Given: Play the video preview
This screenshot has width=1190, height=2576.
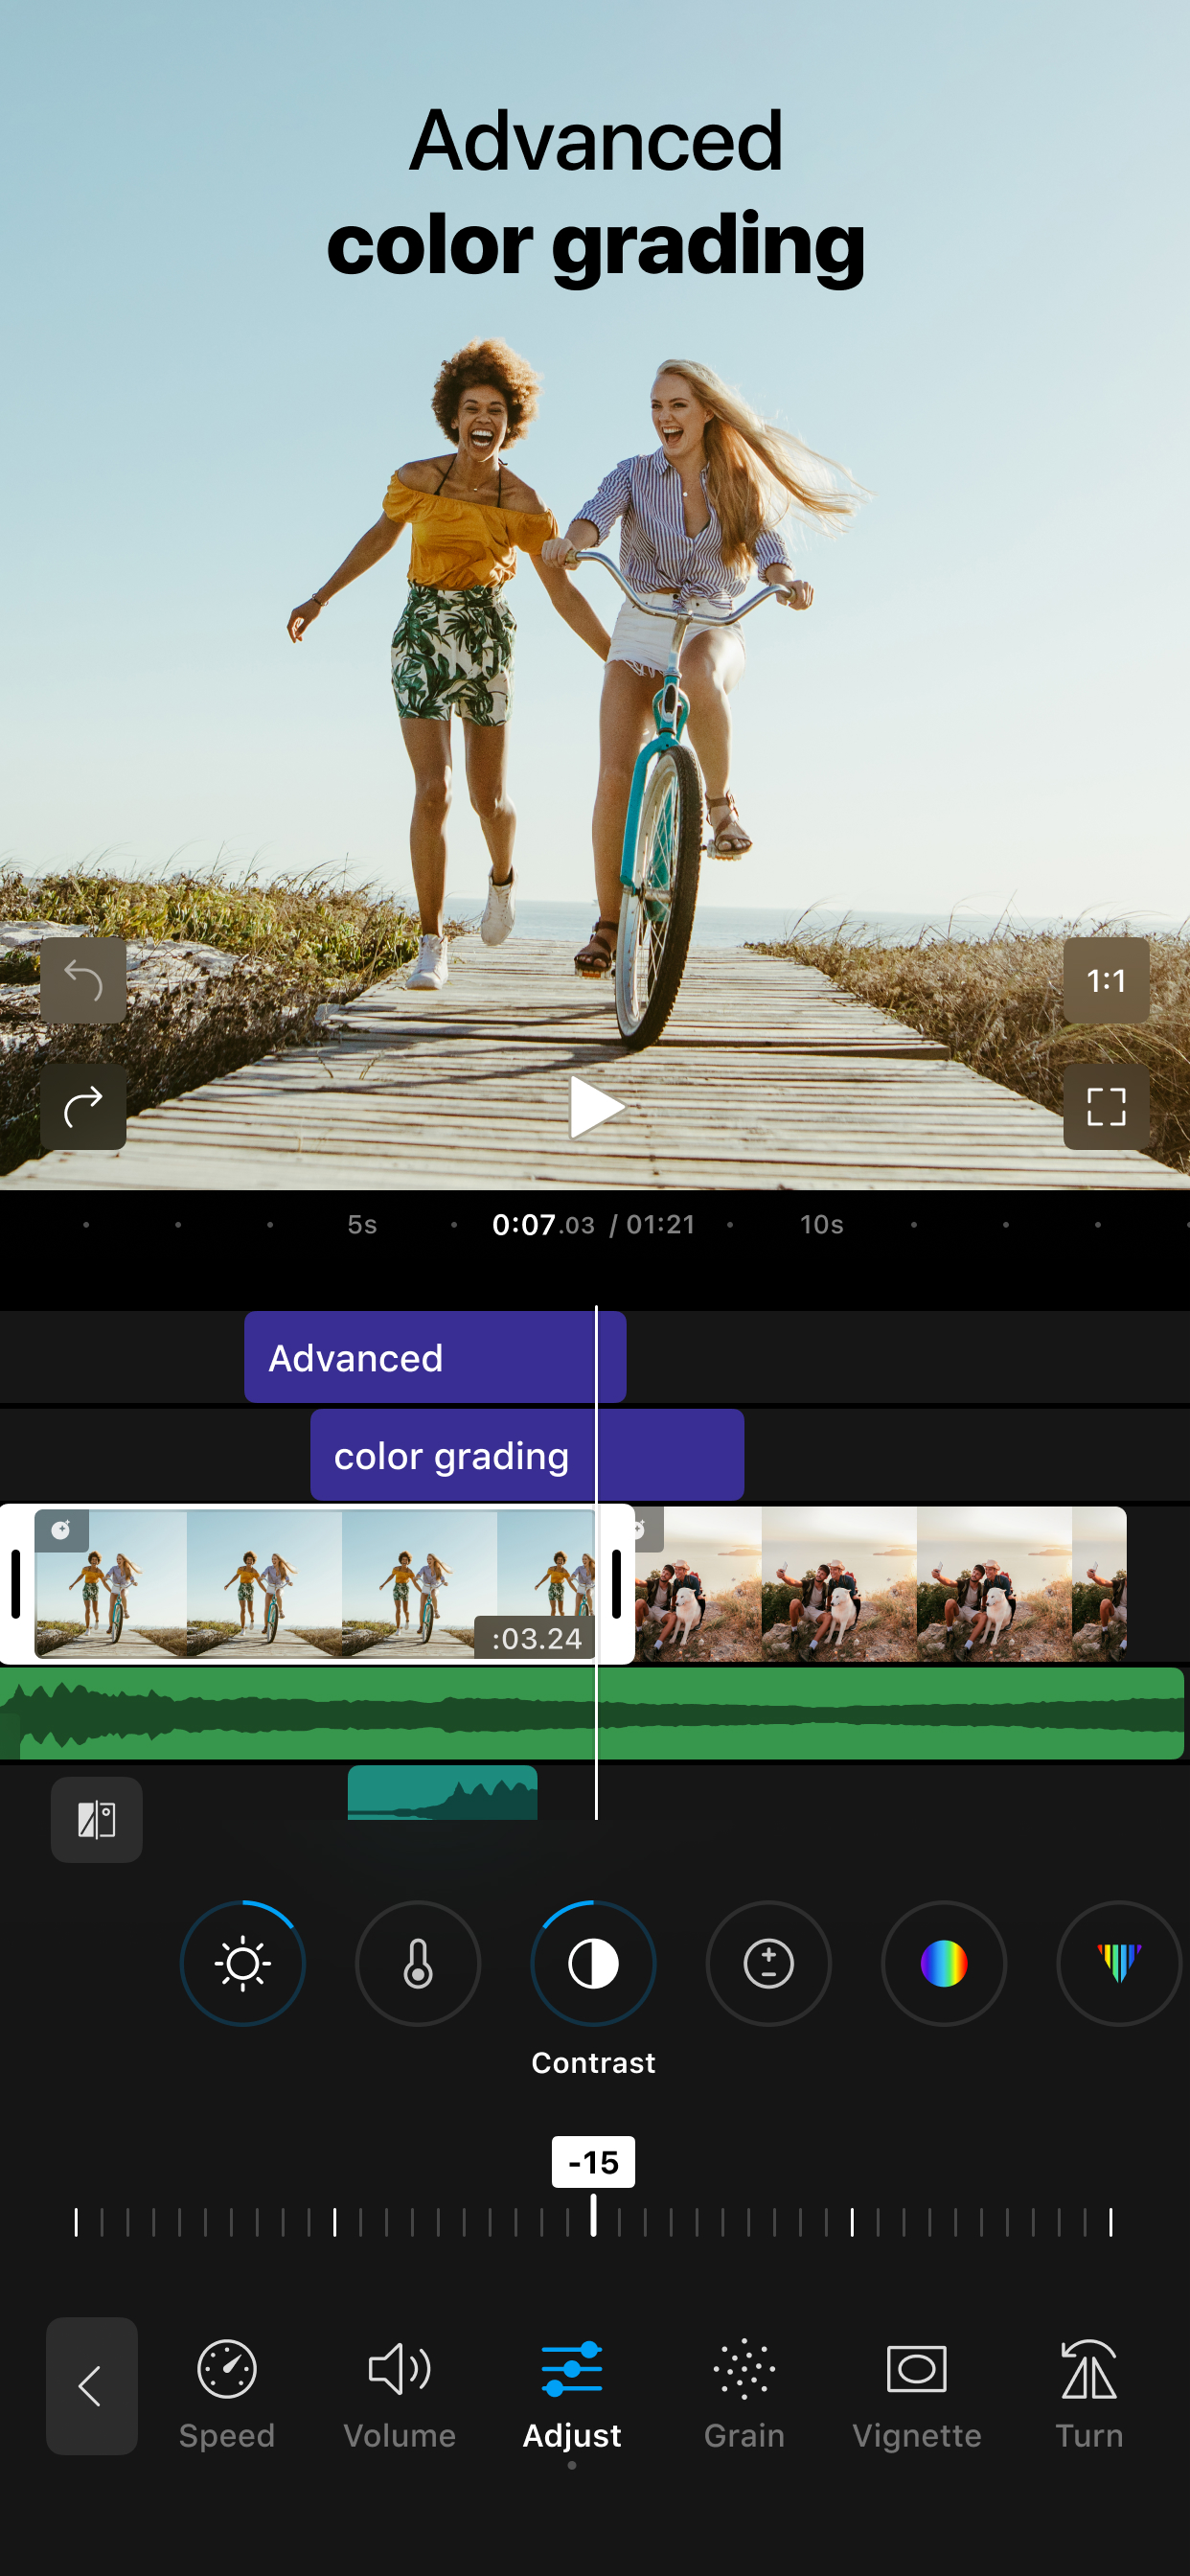Looking at the screenshot, I should tap(596, 1107).
